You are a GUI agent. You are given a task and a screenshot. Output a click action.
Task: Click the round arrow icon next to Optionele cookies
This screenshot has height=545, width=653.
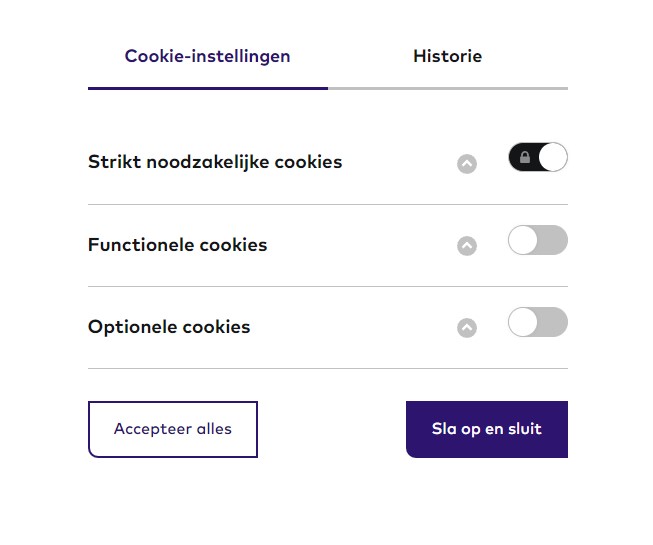(x=467, y=328)
